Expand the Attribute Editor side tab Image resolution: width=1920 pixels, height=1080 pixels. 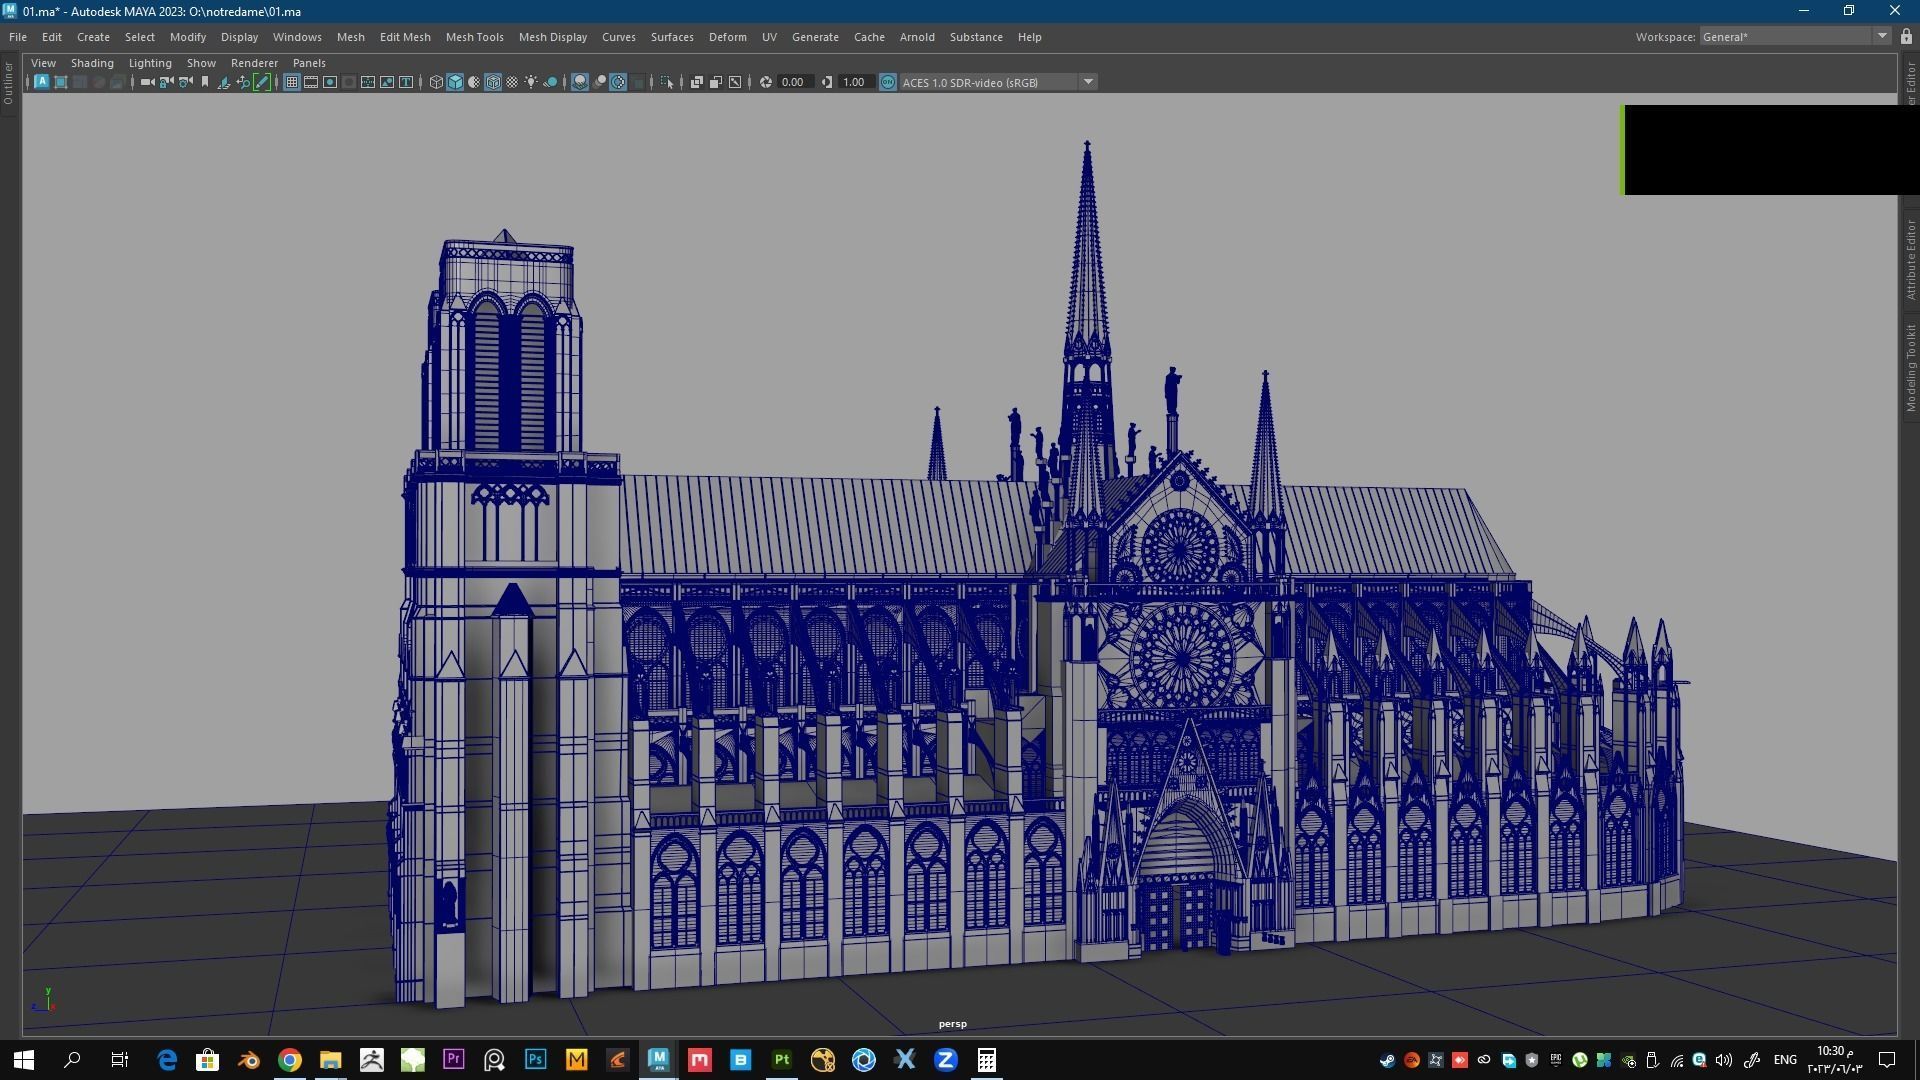1911,260
